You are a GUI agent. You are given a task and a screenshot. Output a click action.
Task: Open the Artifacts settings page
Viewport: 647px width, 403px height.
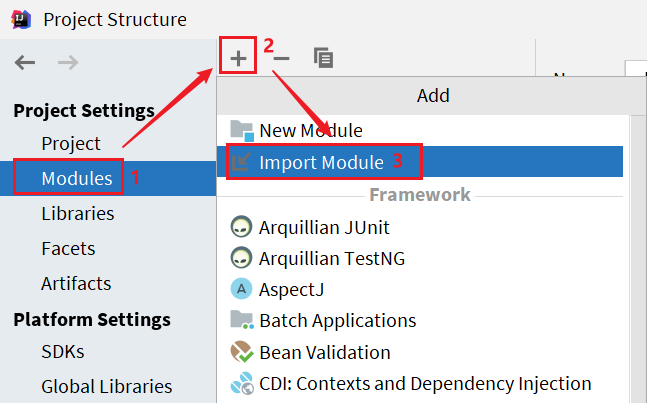(76, 283)
